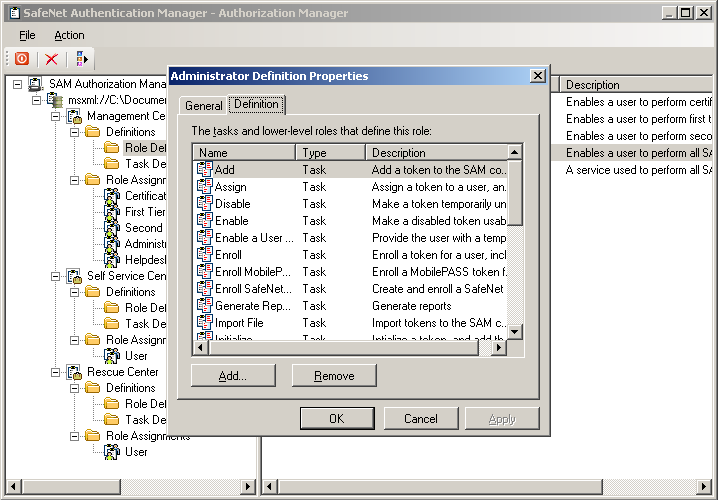
Task: Sort list by Name column header
Action: coord(245,152)
